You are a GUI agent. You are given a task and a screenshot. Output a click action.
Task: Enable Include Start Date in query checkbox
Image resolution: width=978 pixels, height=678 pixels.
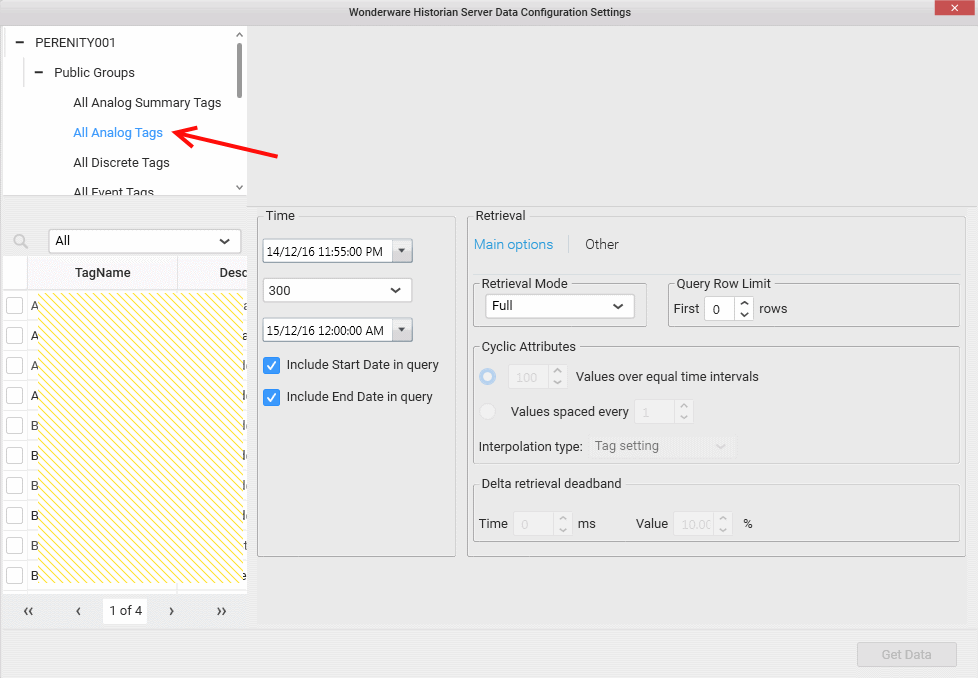click(271, 366)
